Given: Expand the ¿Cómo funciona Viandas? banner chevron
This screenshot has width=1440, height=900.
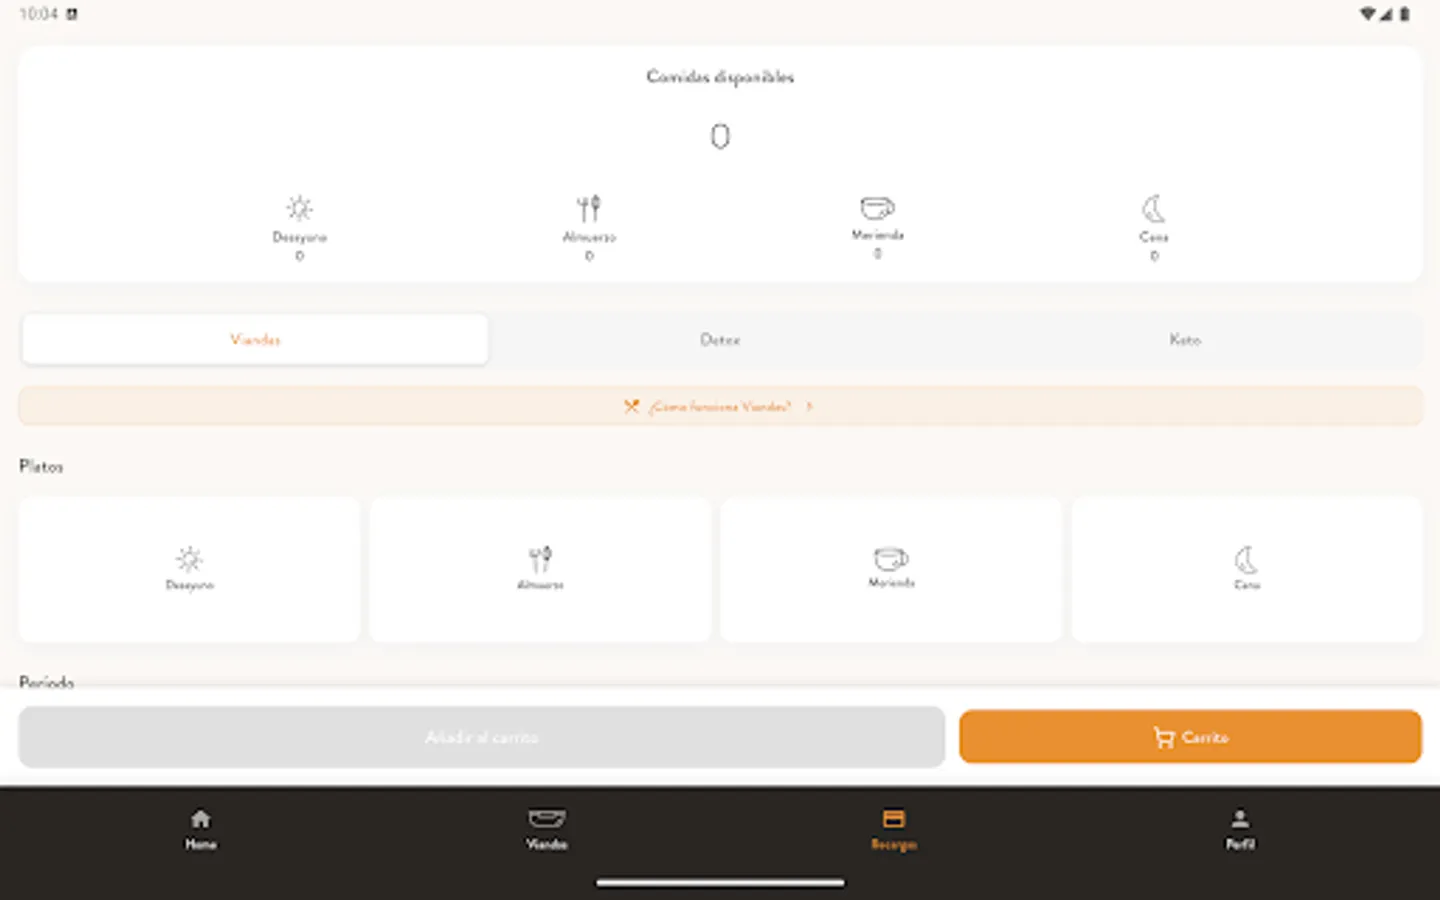Looking at the screenshot, I should (x=809, y=406).
